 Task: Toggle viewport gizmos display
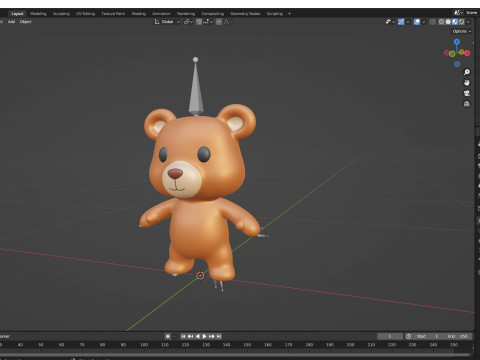click(401, 22)
